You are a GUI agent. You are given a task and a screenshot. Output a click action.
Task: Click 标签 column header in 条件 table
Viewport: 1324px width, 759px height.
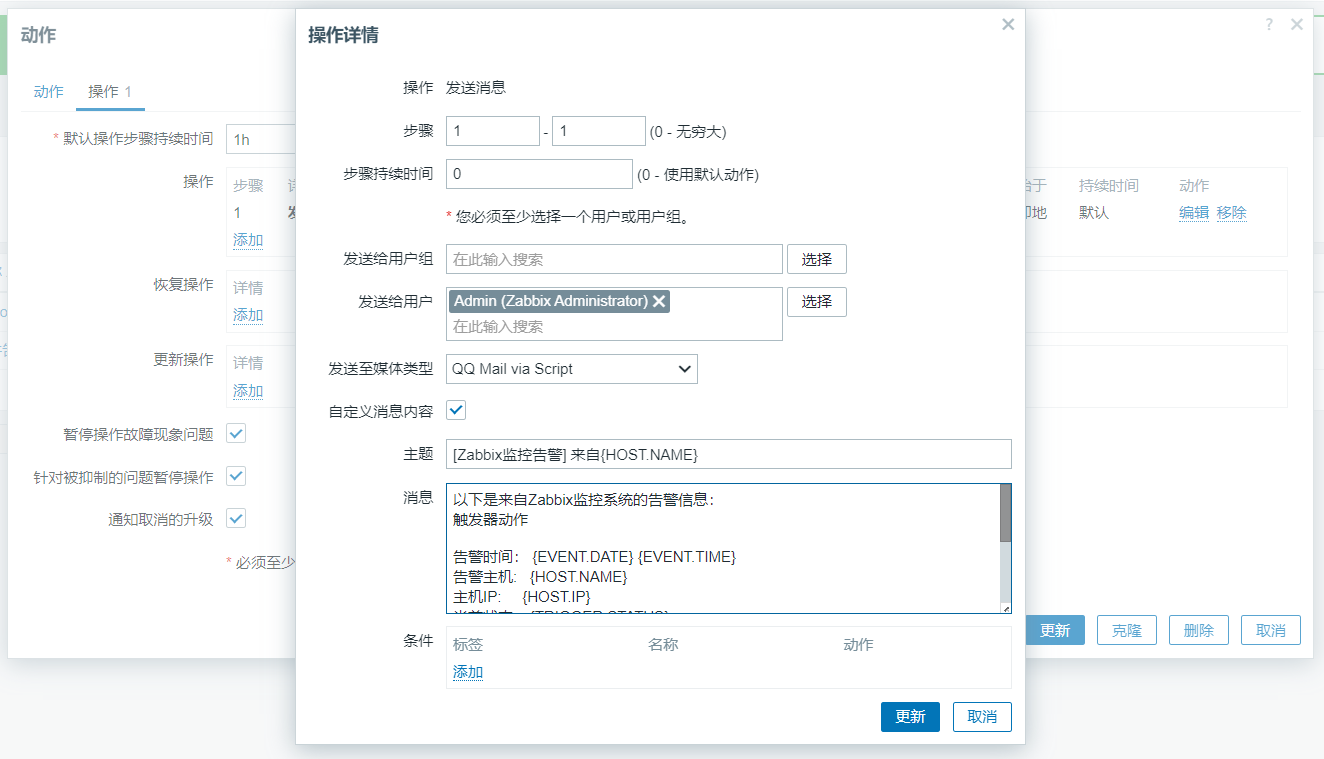468,645
